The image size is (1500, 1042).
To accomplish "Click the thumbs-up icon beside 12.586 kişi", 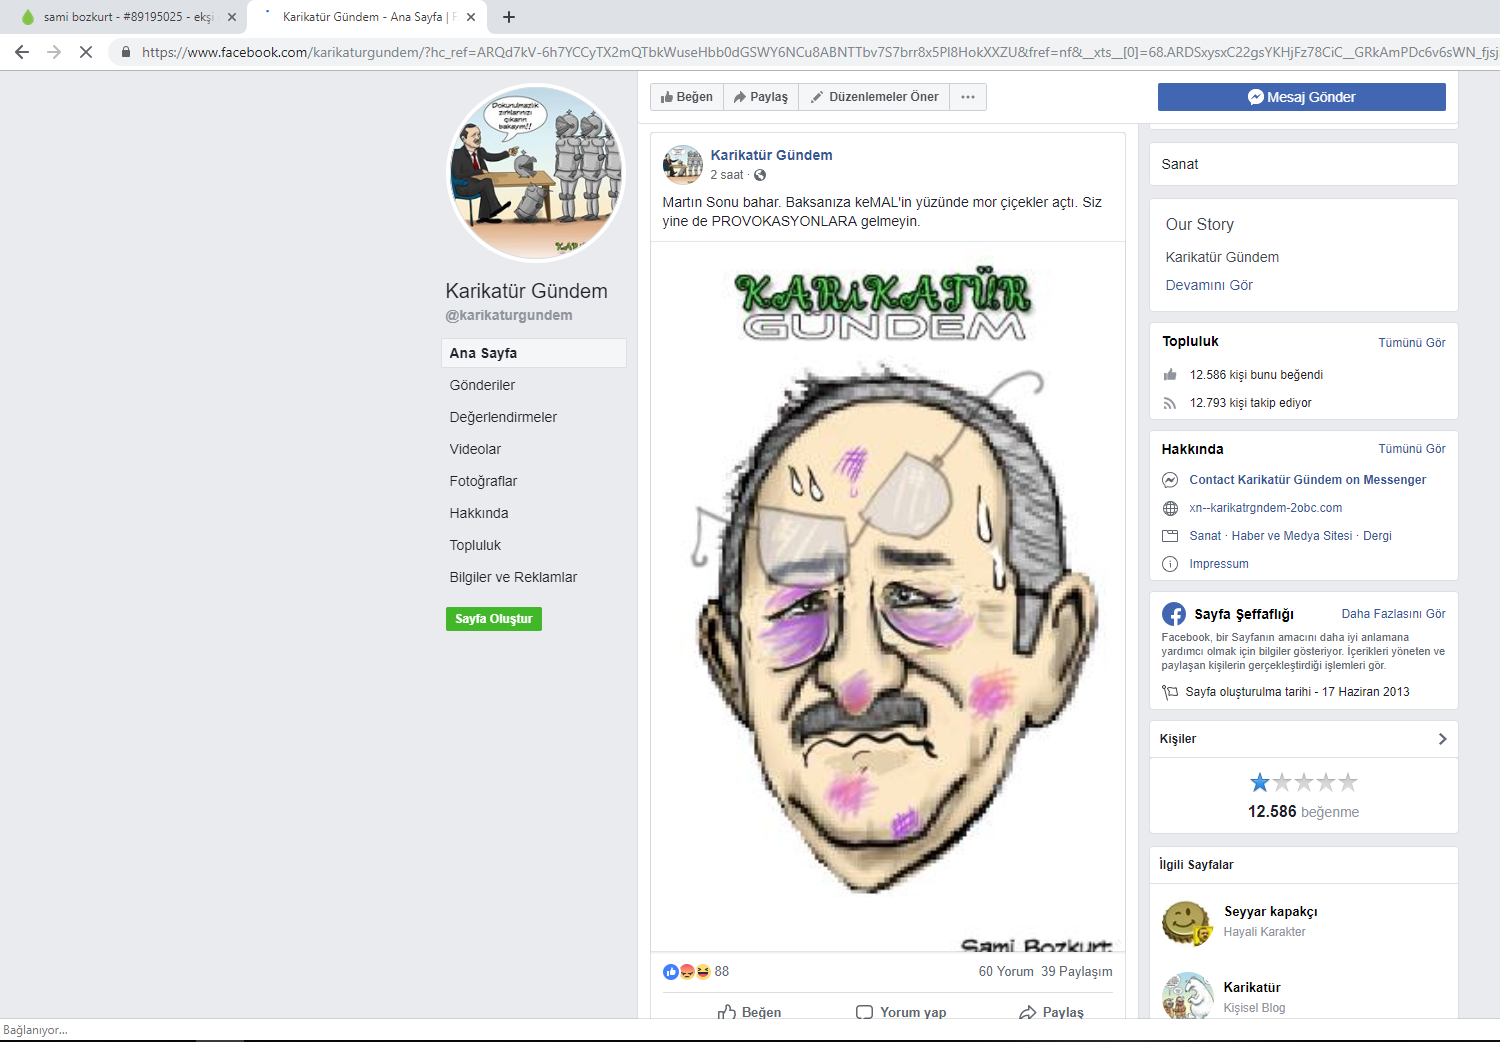I will [x=1170, y=375].
